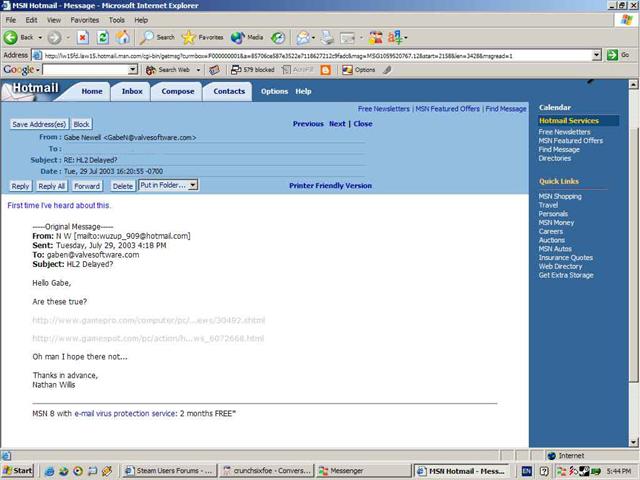Click the Messenger people icon in toolbar
Screen dimensions: 640x480
coord(375,38)
